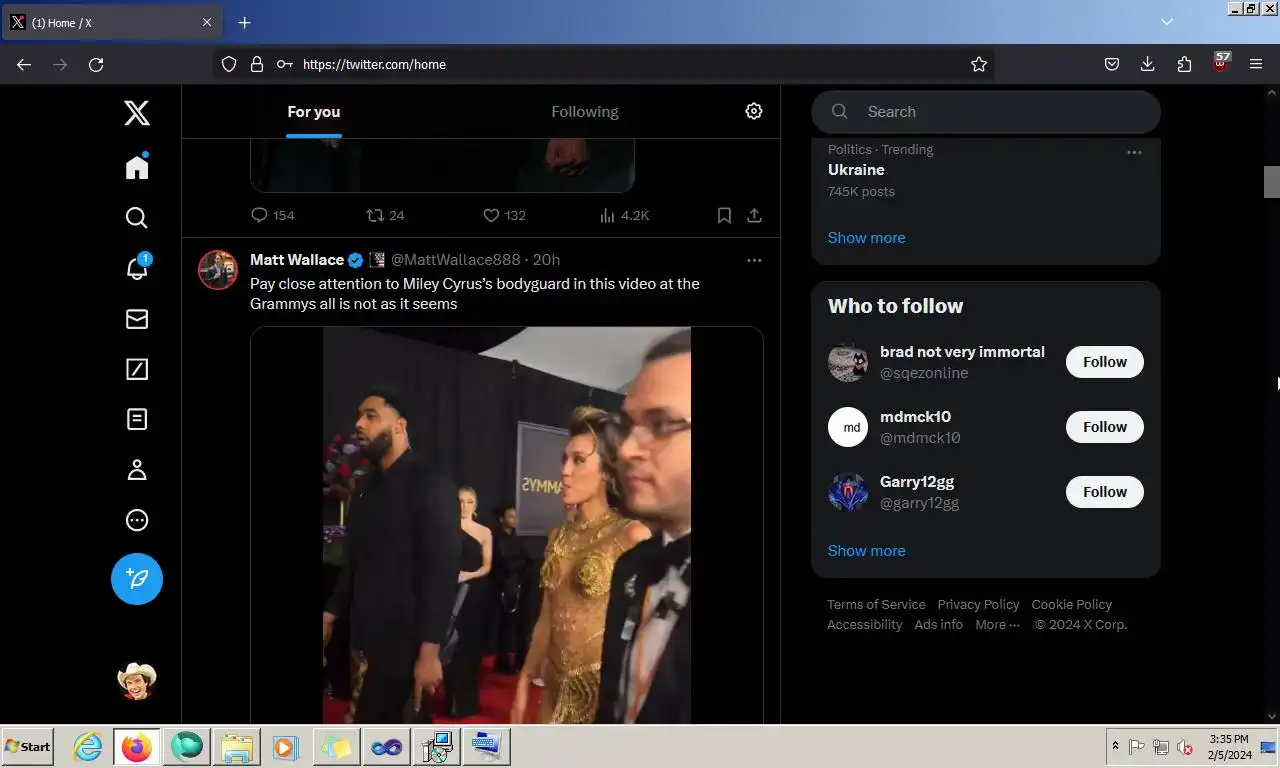Screen dimensions: 1280x768
Task: Expand the footer More menu
Action: click(998, 625)
